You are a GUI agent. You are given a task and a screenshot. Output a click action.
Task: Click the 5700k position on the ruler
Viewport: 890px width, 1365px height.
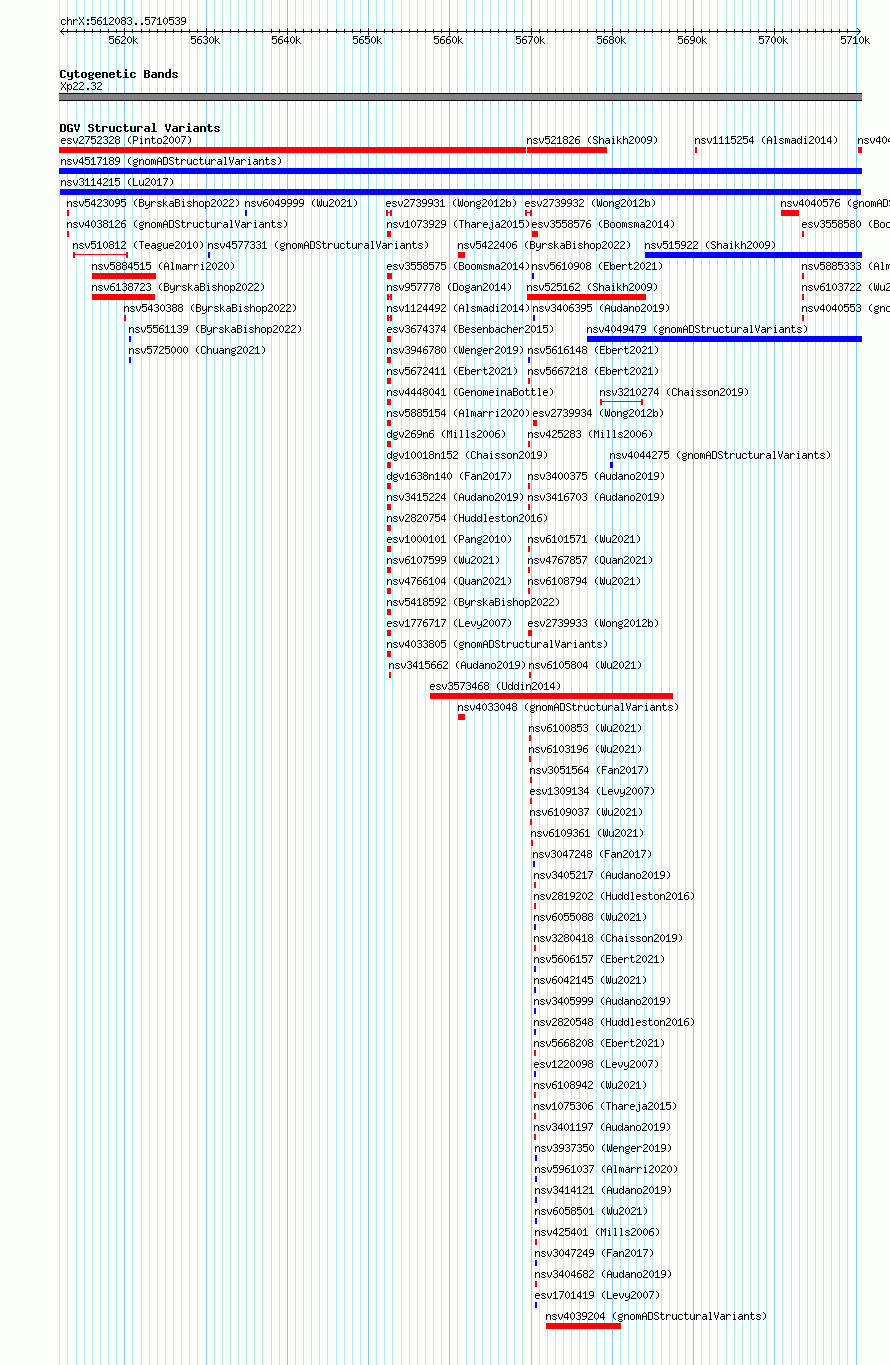tap(773, 40)
